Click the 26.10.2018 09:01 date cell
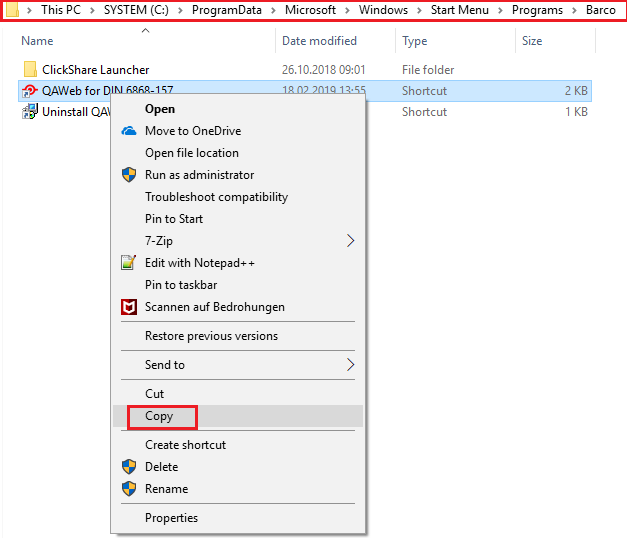Viewport: 627px width, 549px height. coord(323,70)
